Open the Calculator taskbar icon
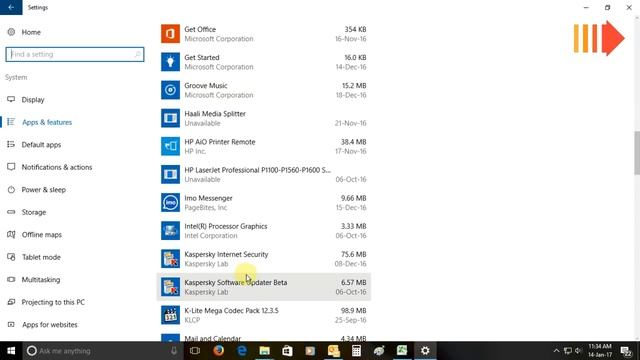The height and width of the screenshot is (360, 640). [x=356, y=351]
